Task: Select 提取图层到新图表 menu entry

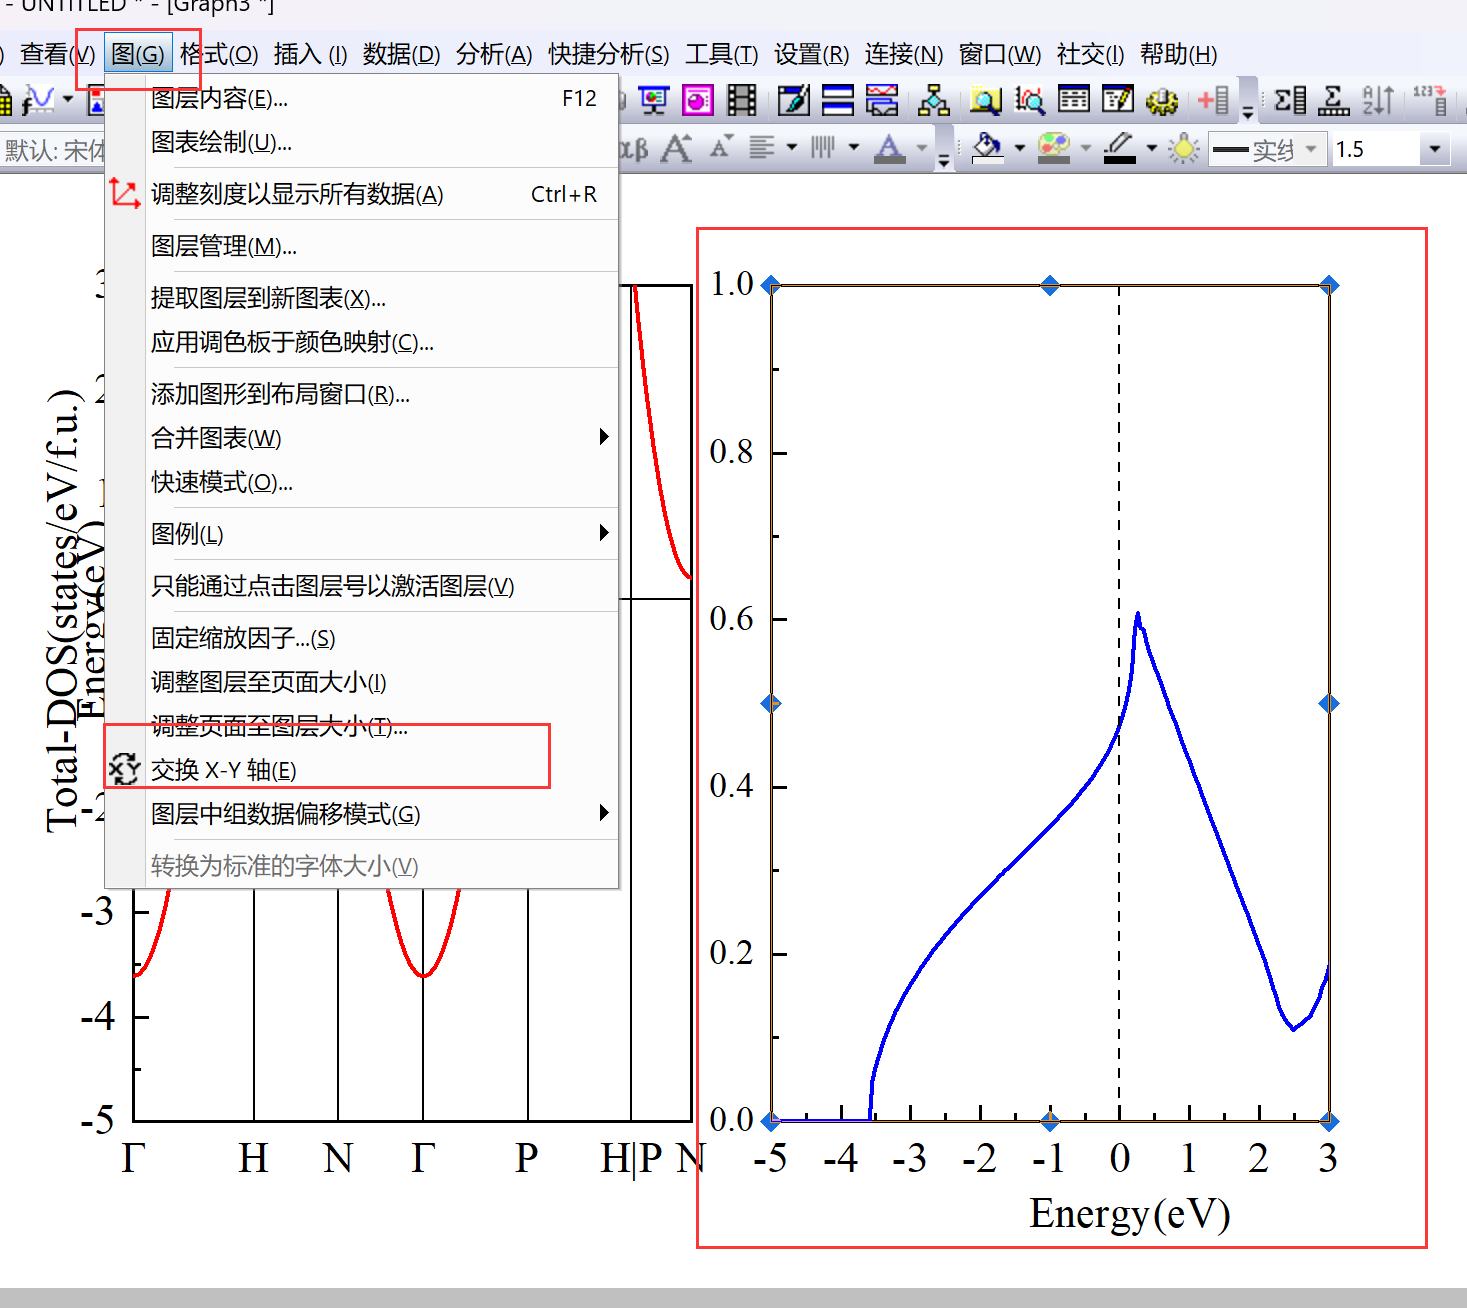Action: click(x=362, y=298)
